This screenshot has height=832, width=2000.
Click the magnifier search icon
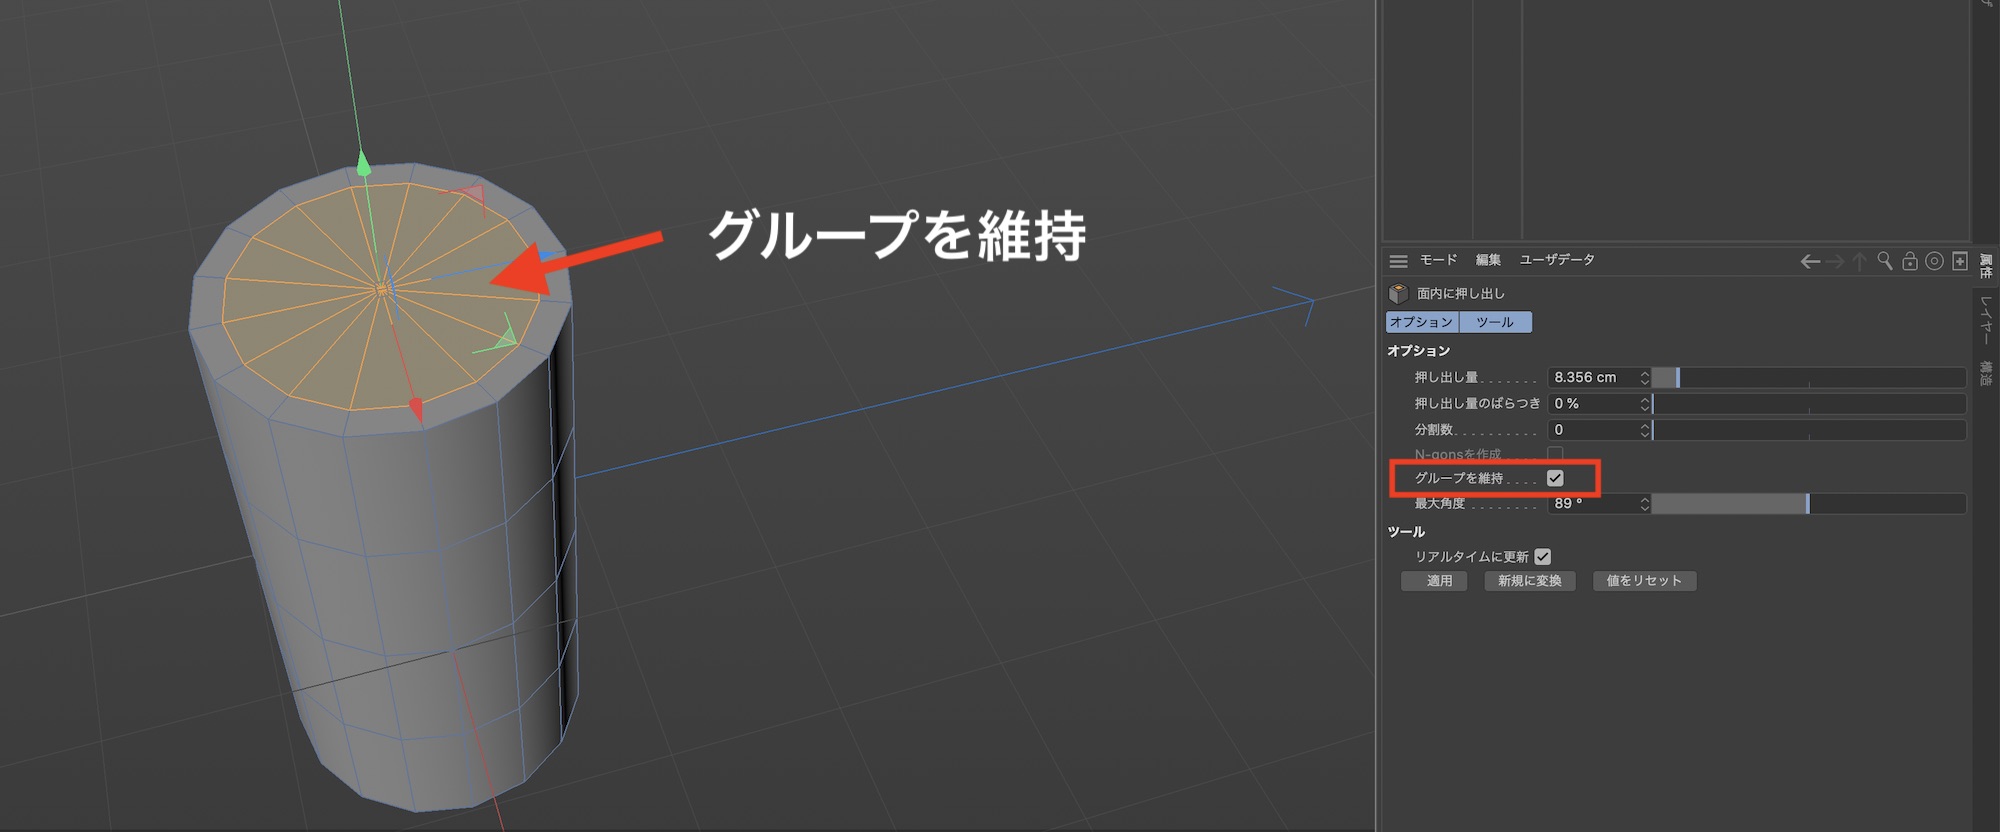1884,261
